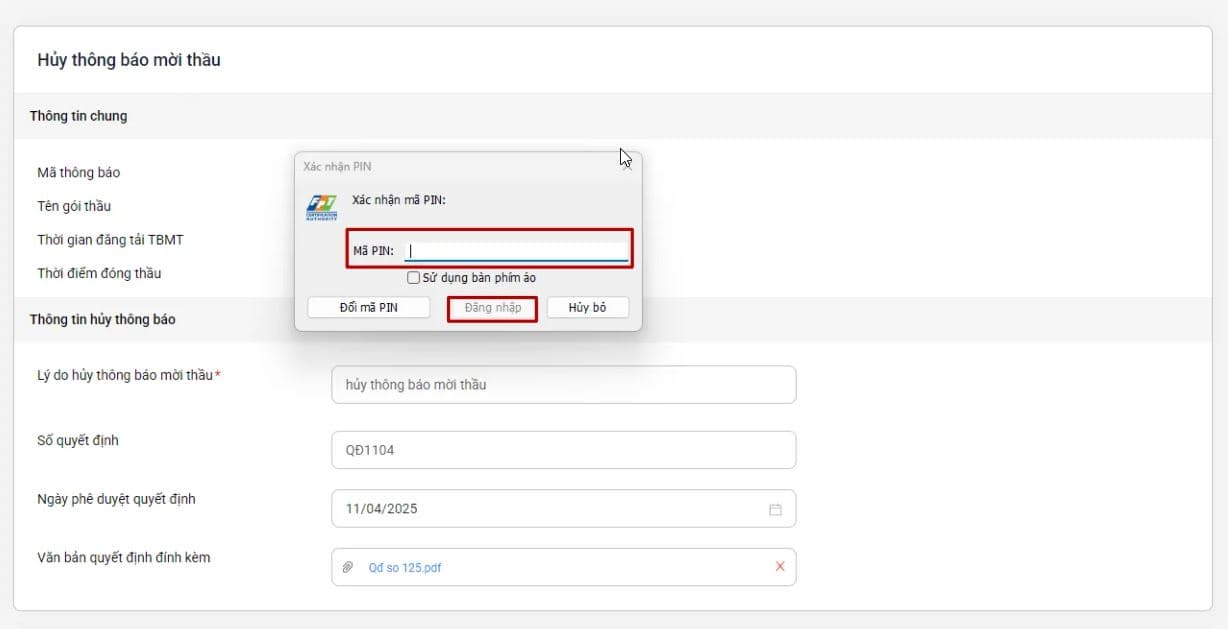Click the Văn bản quyết định đính kèm label
This screenshot has height=629, width=1228.
tap(124, 558)
